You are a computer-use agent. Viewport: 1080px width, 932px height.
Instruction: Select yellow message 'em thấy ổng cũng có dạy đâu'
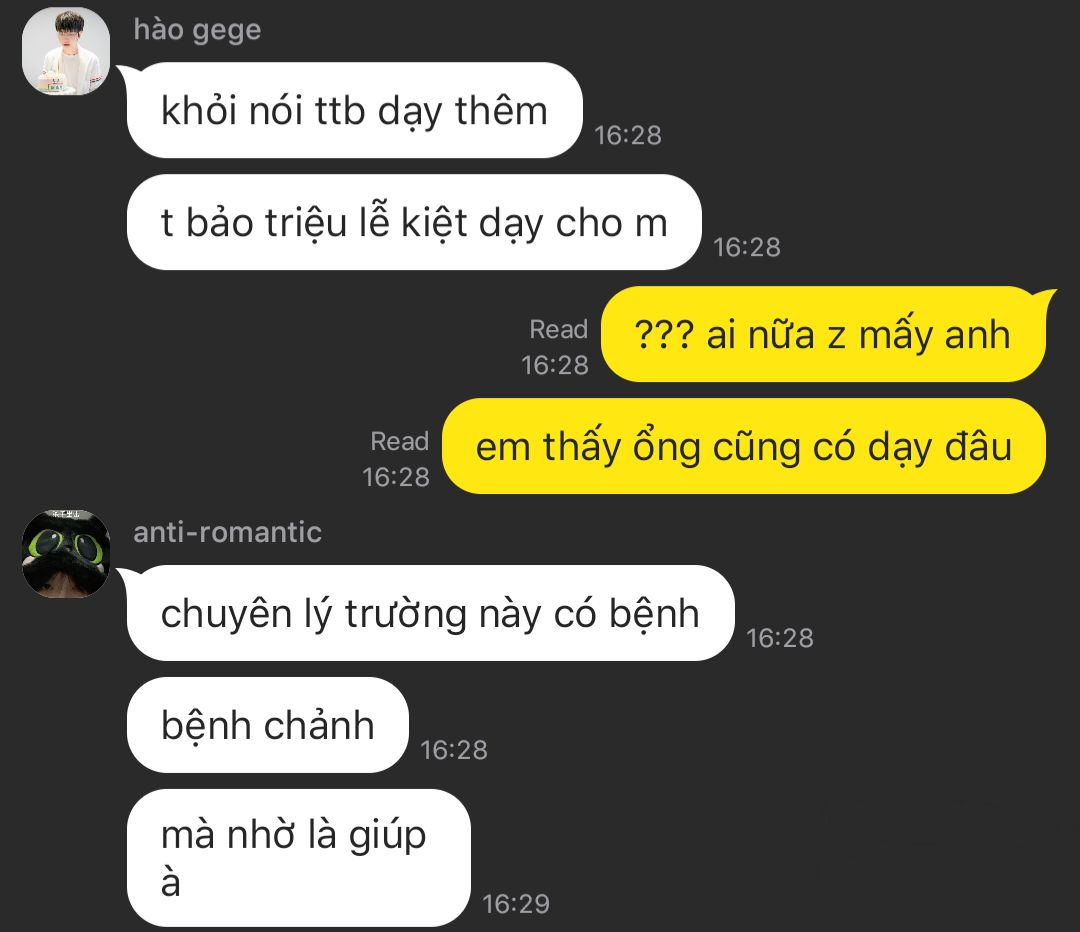tap(744, 446)
